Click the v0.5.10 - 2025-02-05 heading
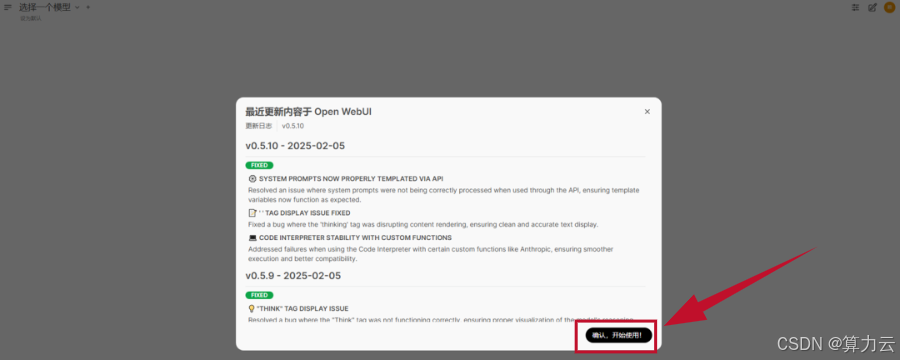This screenshot has height=360, width=900. click(x=295, y=146)
